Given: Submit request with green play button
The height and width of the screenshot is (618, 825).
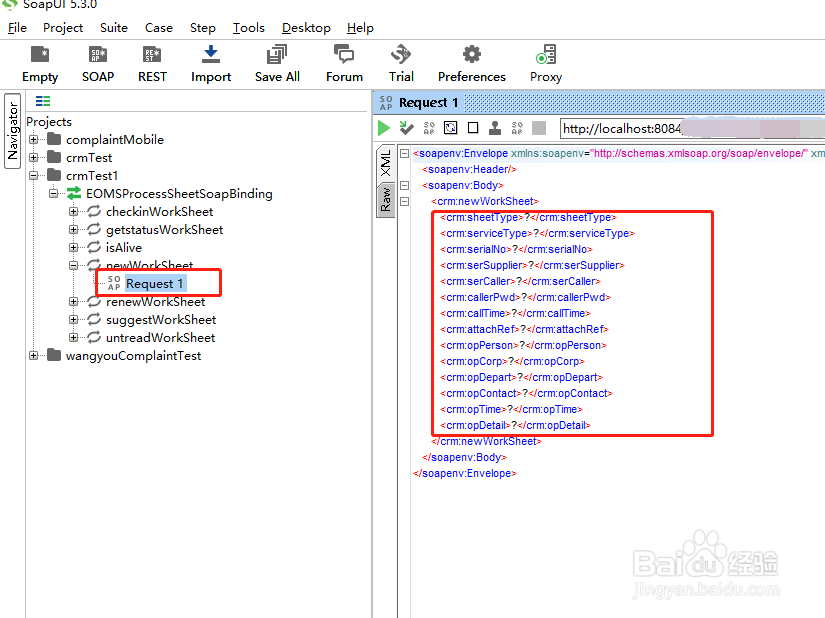Looking at the screenshot, I should pyautogui.click(x=384, y=128).
